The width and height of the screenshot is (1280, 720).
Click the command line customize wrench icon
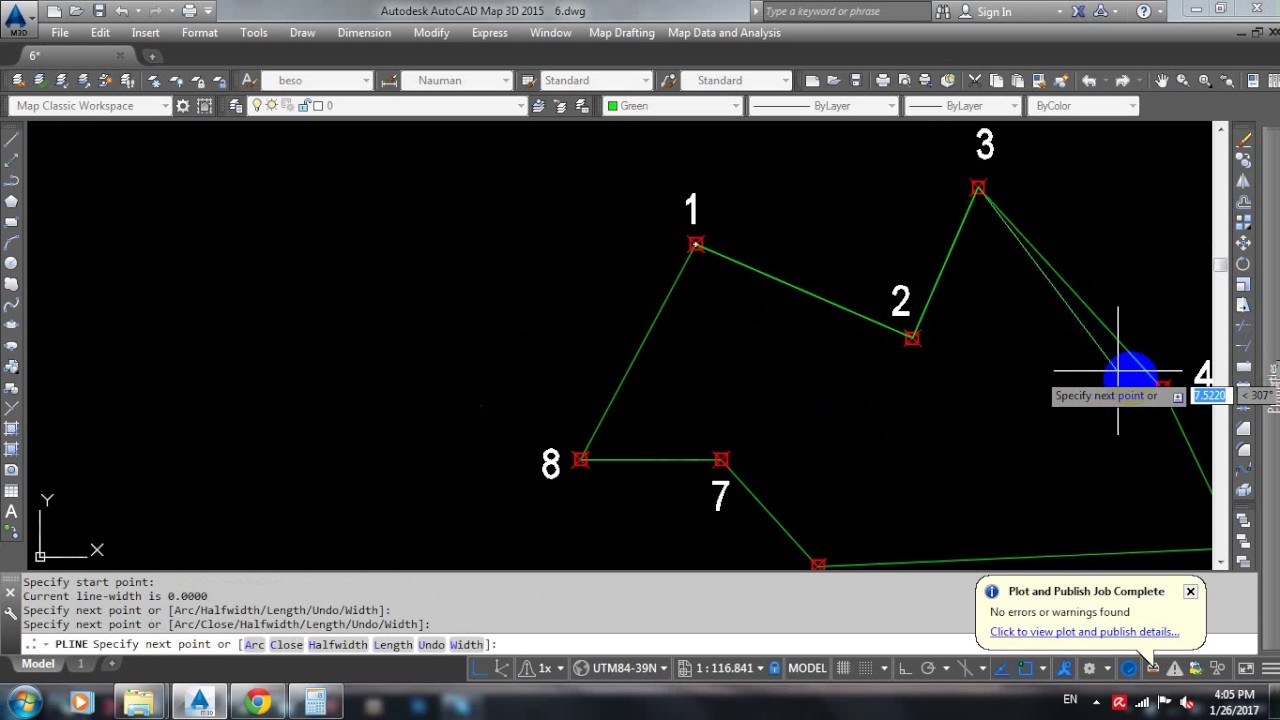11,613
